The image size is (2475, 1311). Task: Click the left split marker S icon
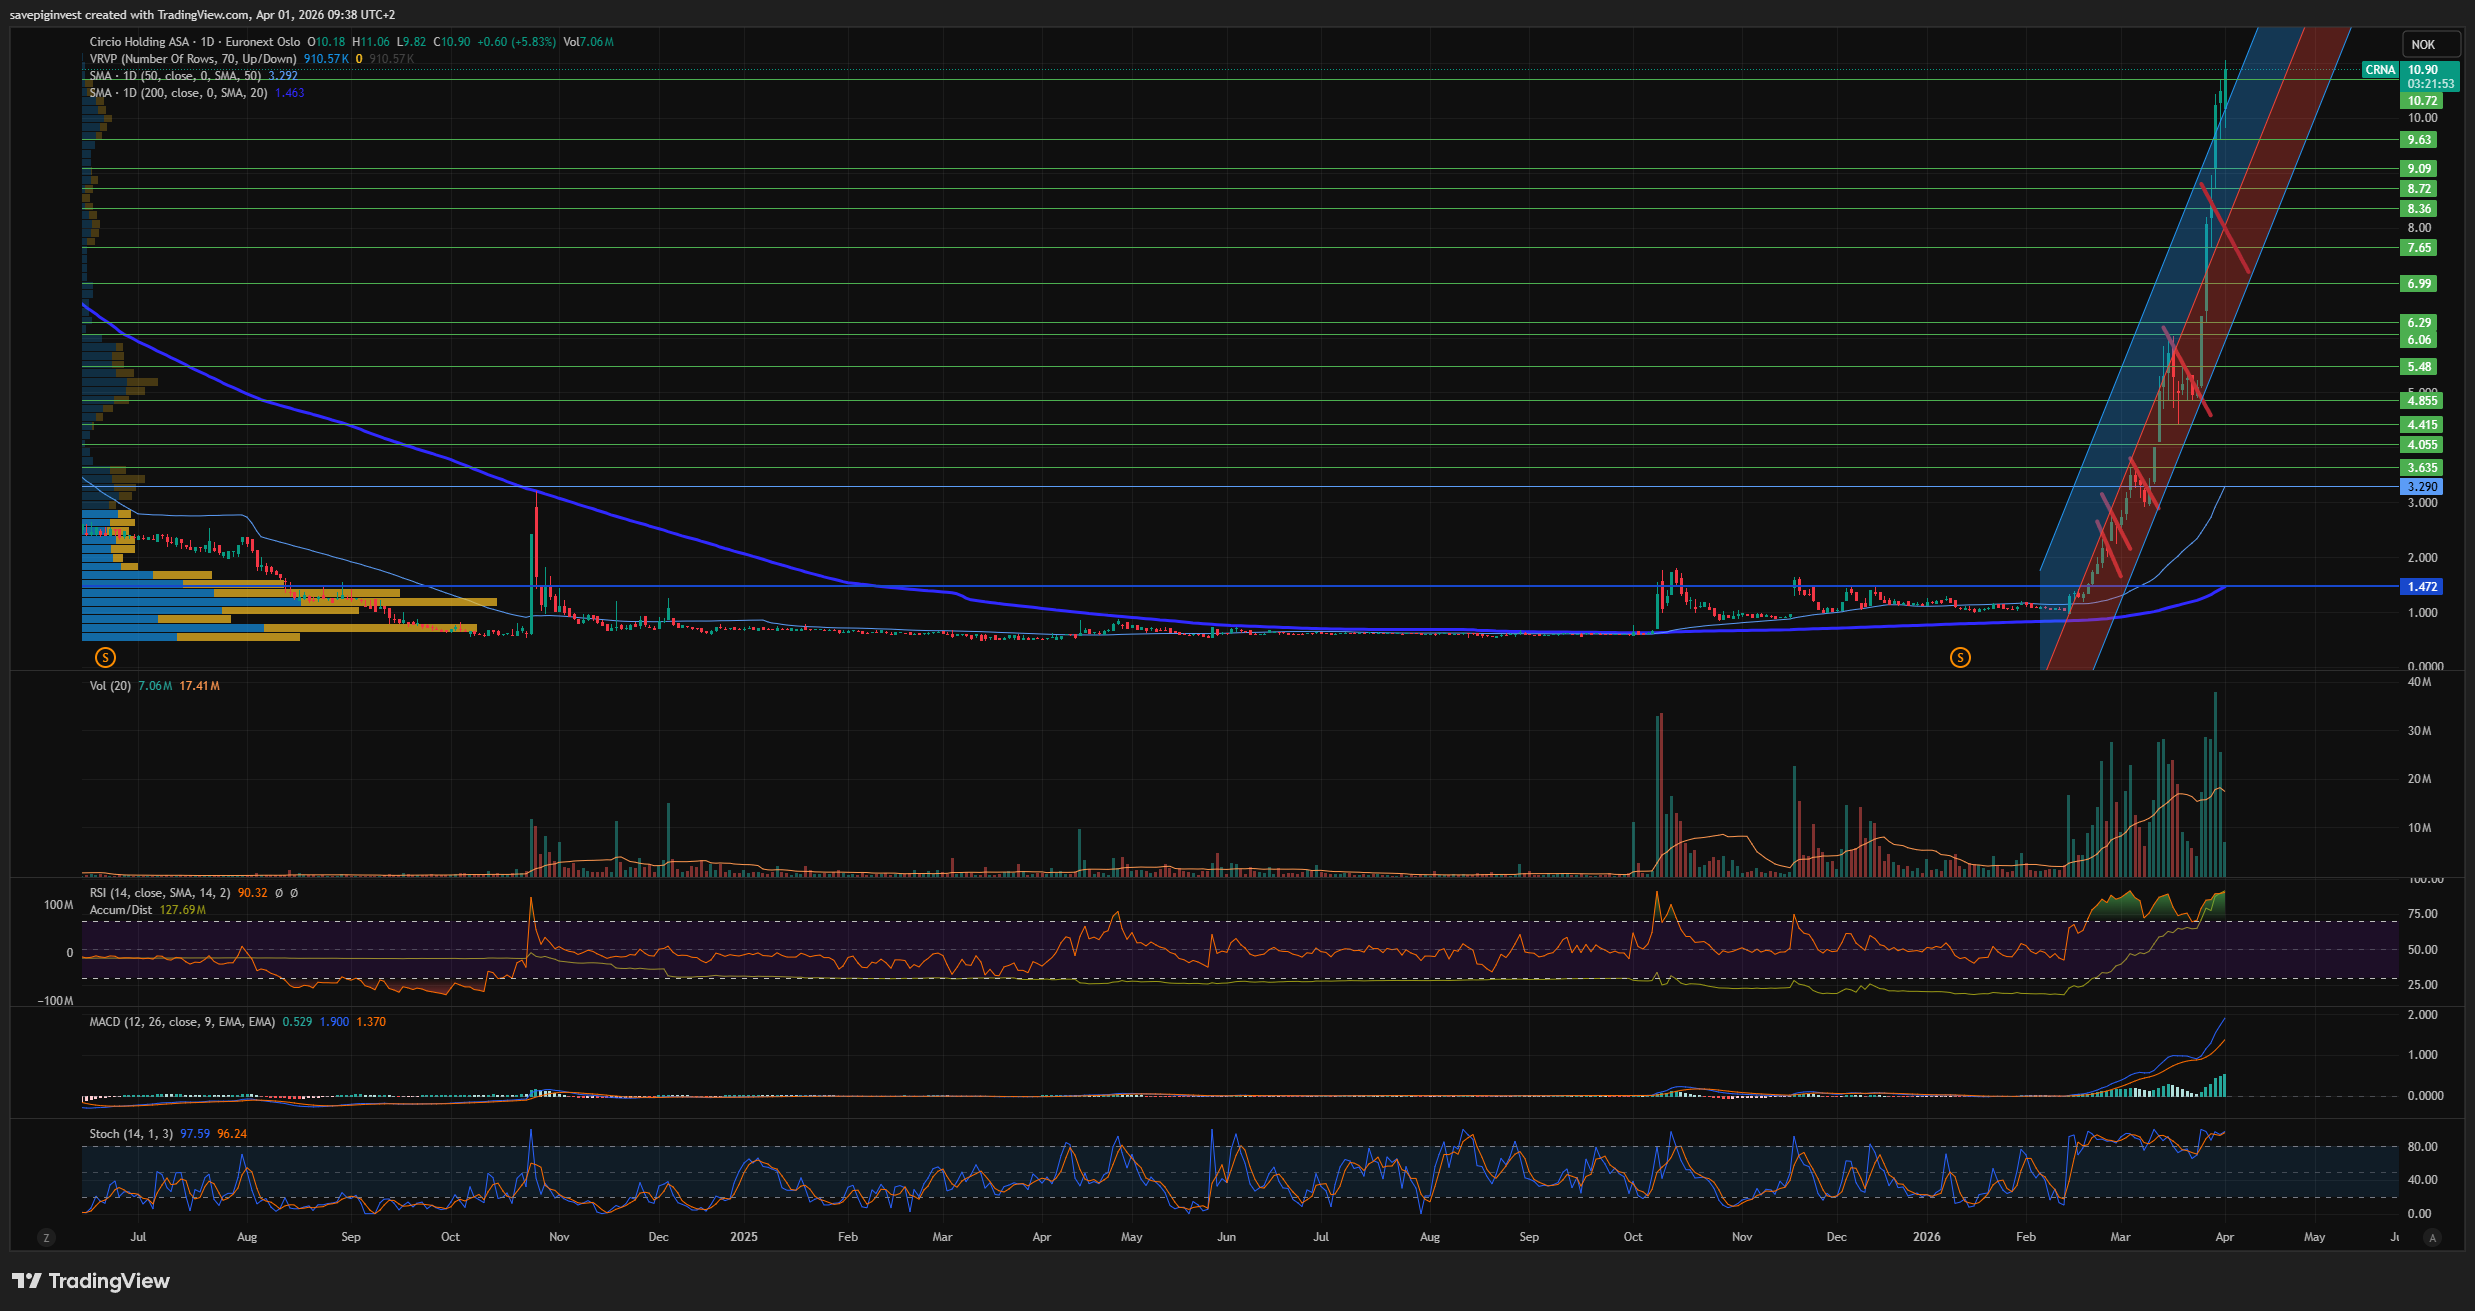pos(105,657)
